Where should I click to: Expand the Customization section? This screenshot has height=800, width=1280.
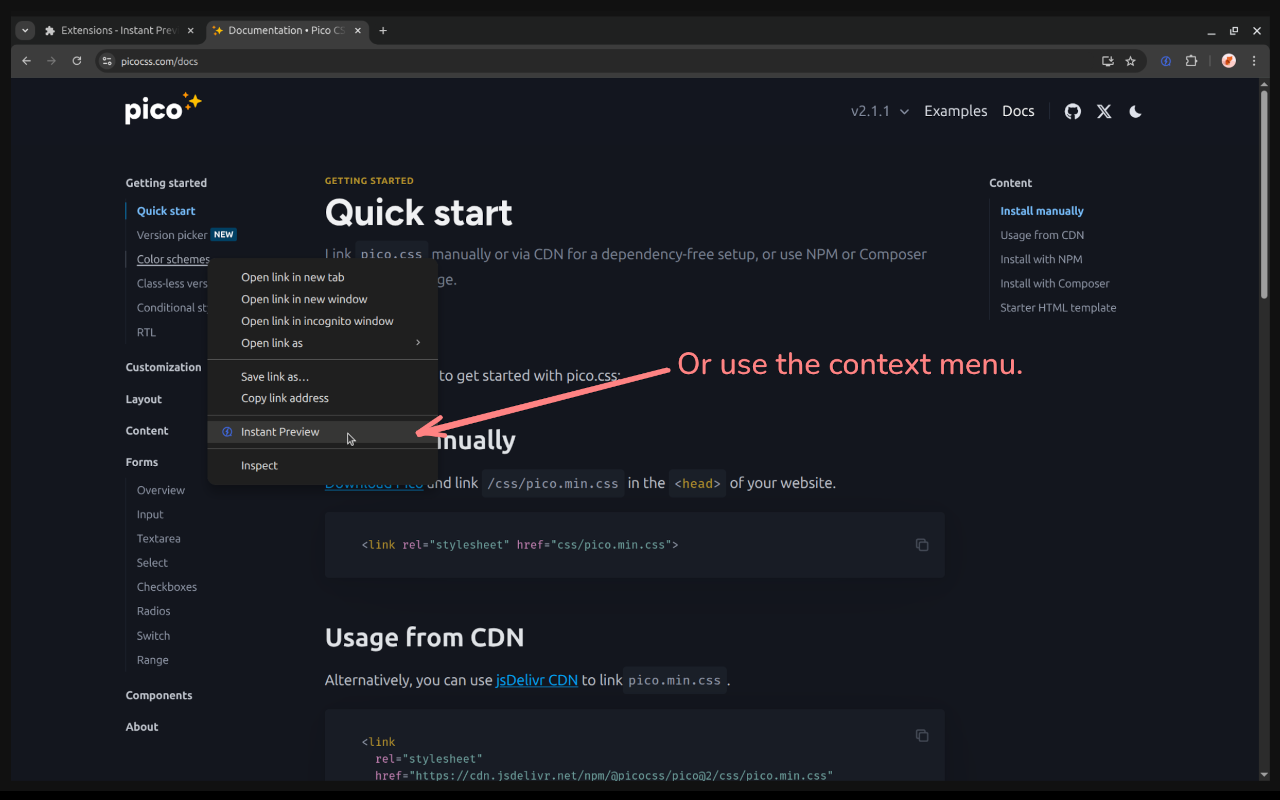coord(163,367)
